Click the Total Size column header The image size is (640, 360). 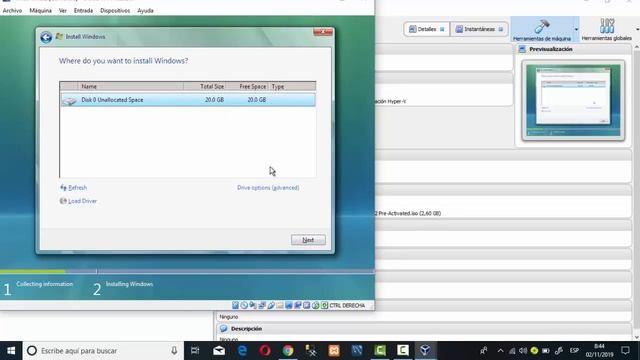[206, 87]
